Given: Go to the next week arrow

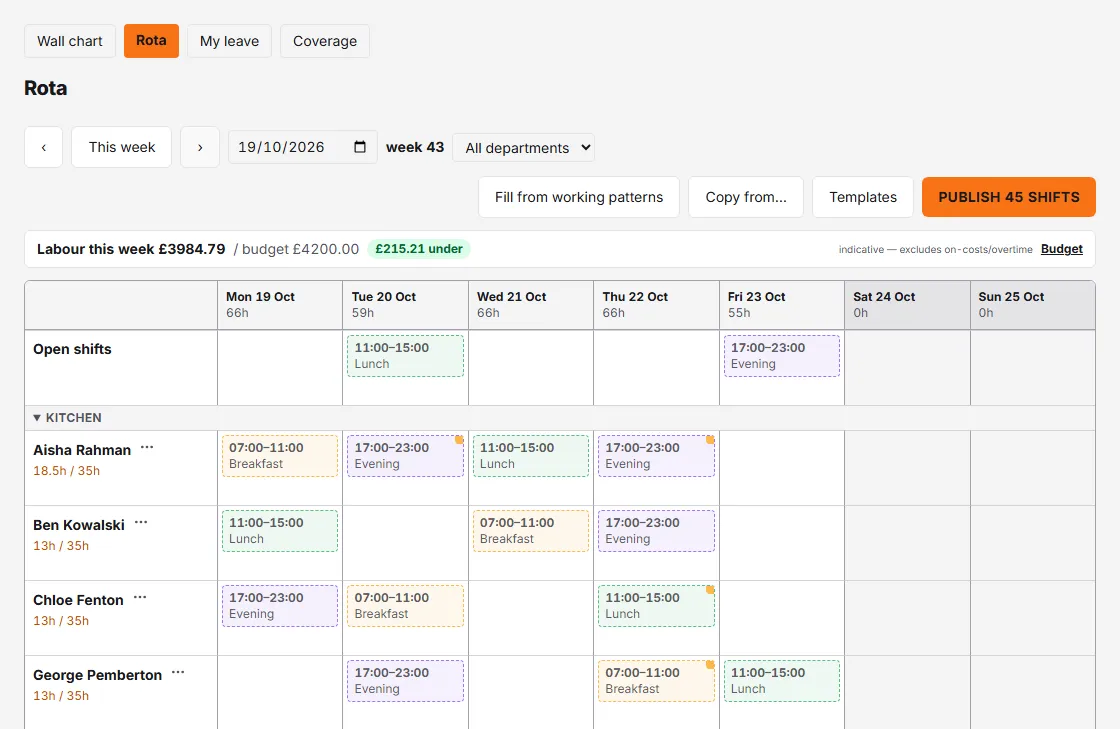Looking at the screenshot, I should click(200, 147).
